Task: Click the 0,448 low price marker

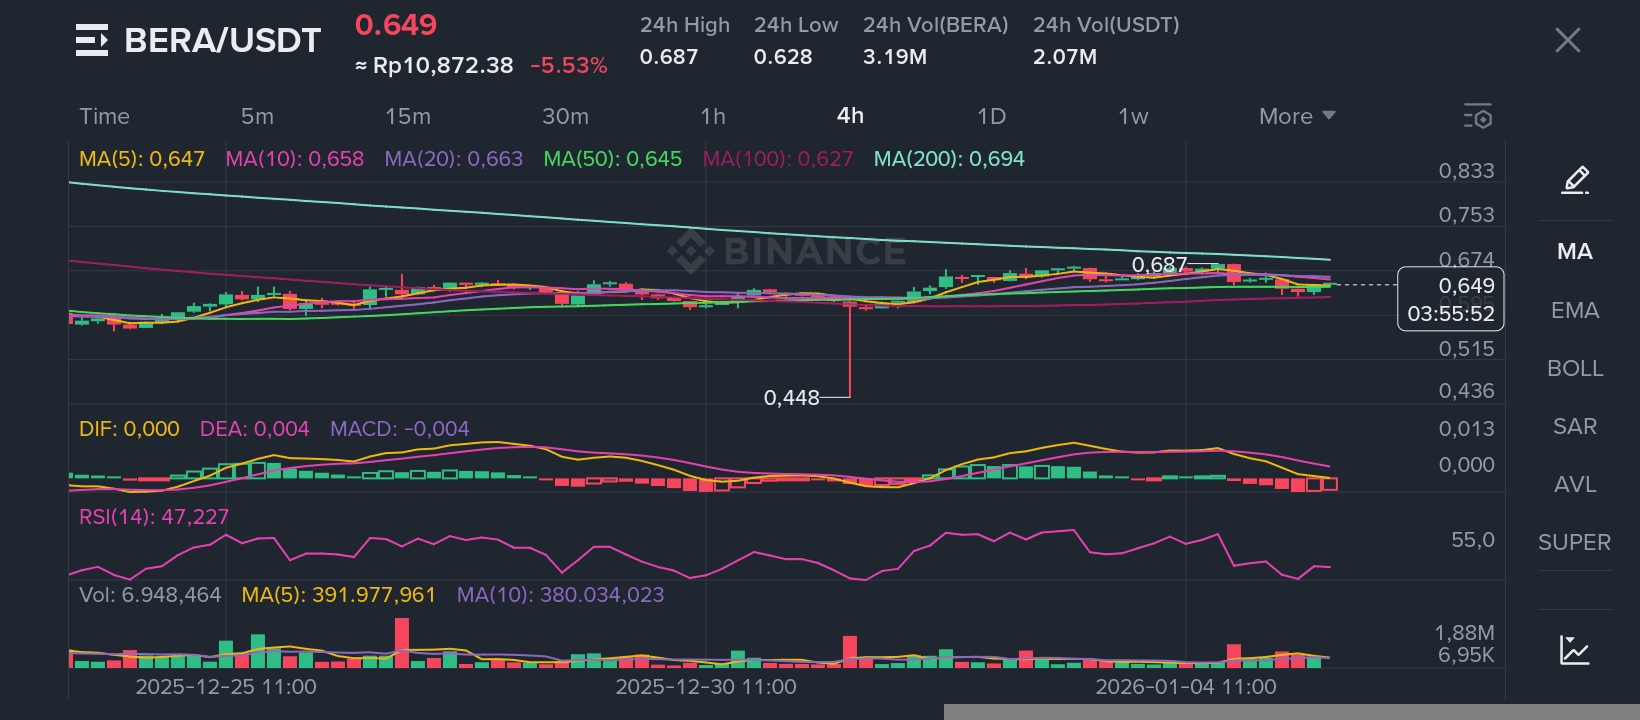Action: pos(792,398)
